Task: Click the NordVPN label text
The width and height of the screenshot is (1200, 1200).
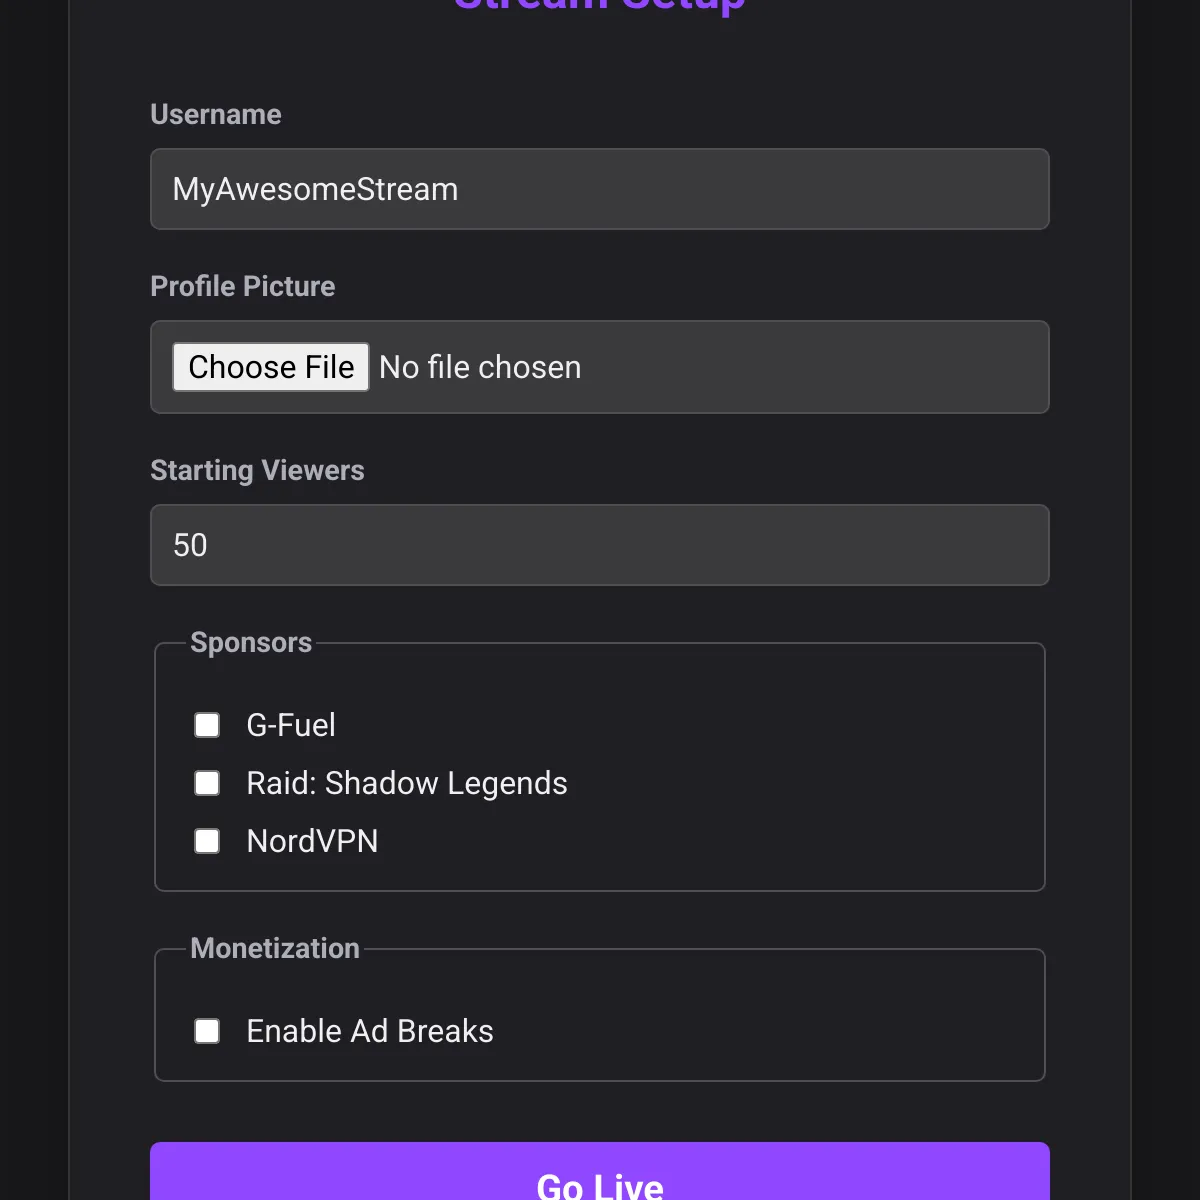Action: (311, 841)
